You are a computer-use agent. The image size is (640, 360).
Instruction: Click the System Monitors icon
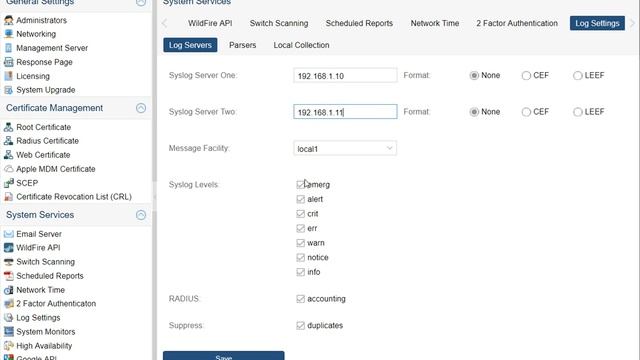click(x=9, y=331)
